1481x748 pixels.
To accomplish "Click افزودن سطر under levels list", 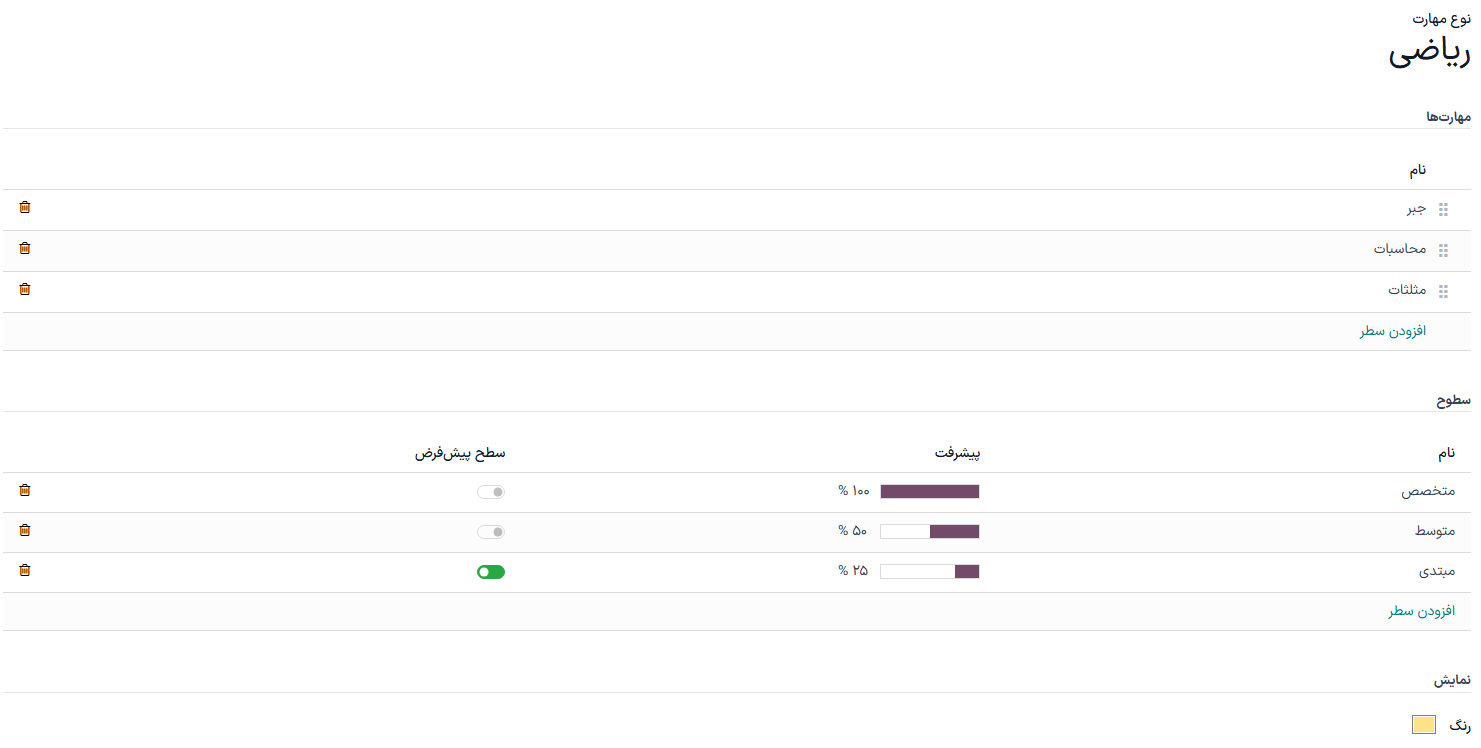I will (x=1421, y=611).
